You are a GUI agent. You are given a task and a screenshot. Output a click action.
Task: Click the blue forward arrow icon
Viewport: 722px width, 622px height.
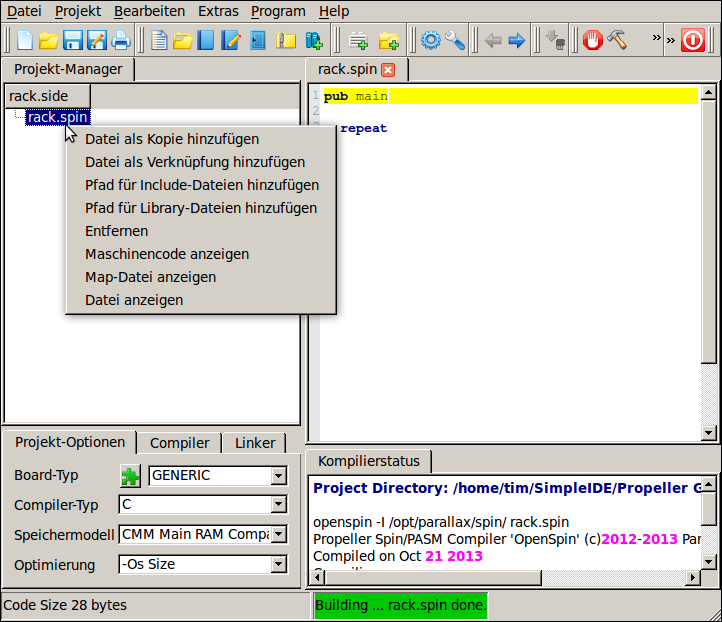pos(517,41)
